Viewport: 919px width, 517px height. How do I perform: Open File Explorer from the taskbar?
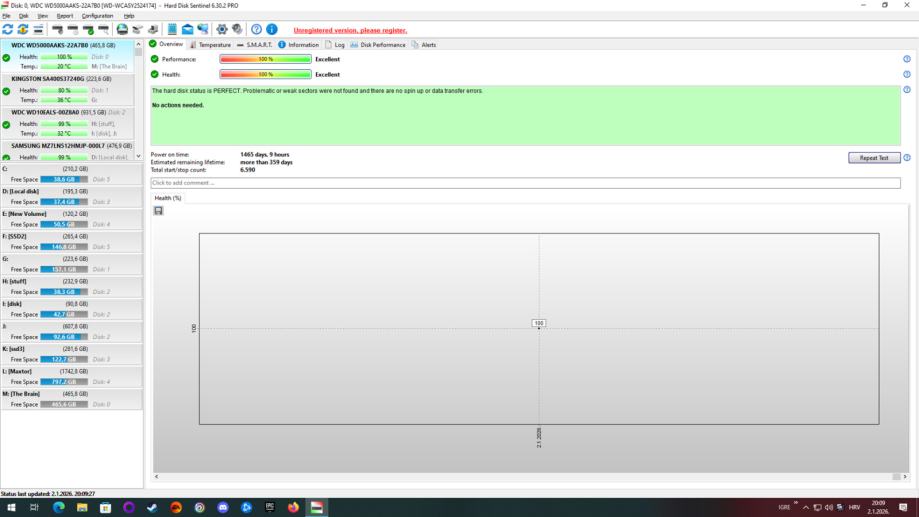pyautogui.click(x=82, y=507)
